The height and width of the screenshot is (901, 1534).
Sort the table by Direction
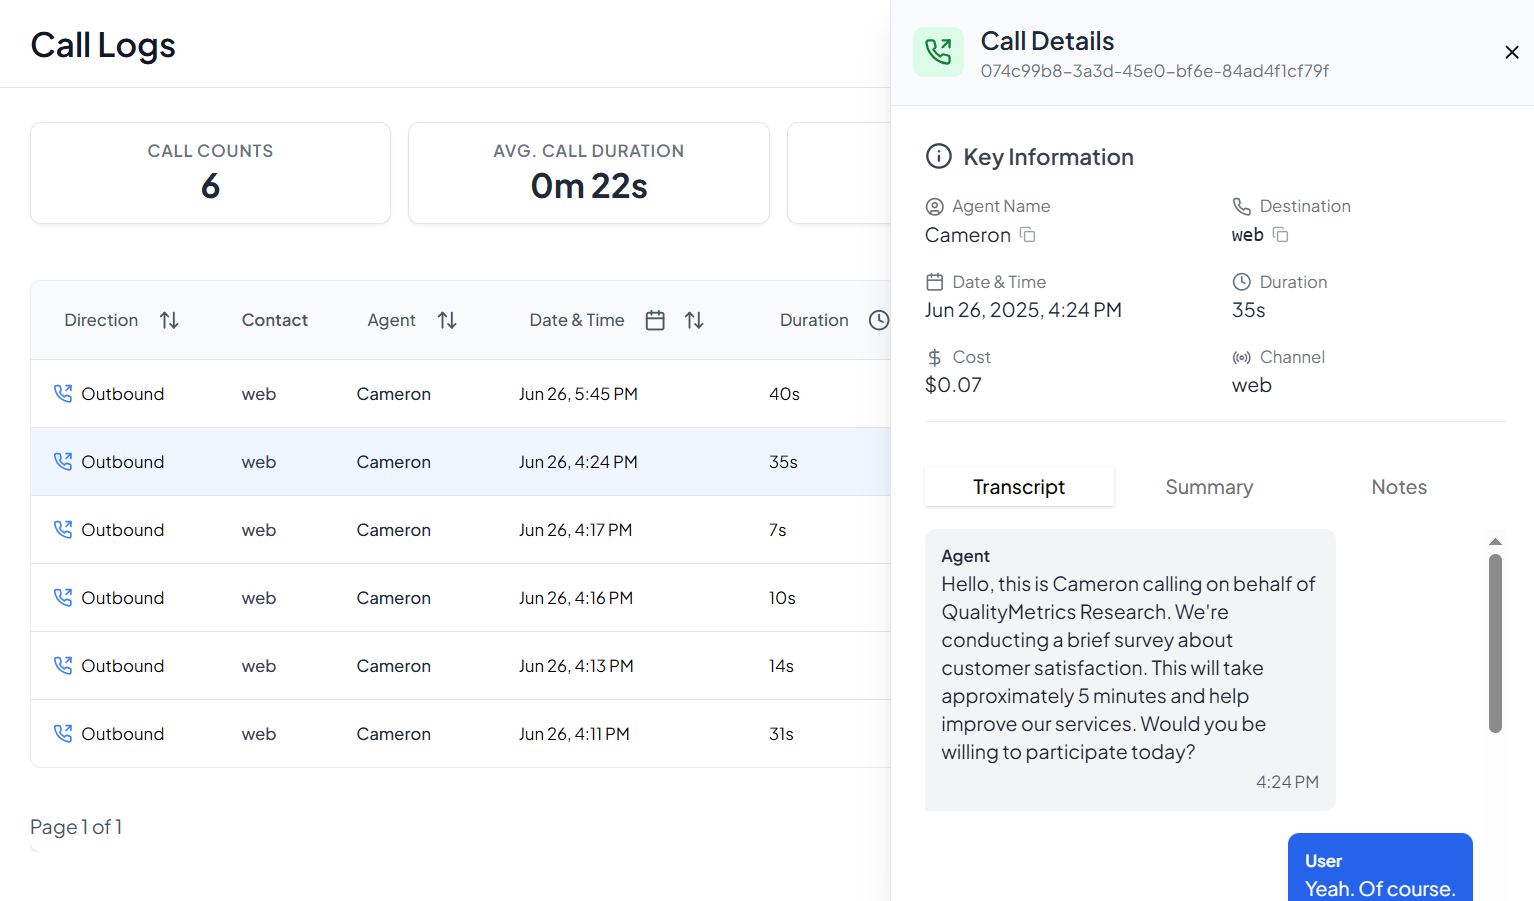point(169,320)
